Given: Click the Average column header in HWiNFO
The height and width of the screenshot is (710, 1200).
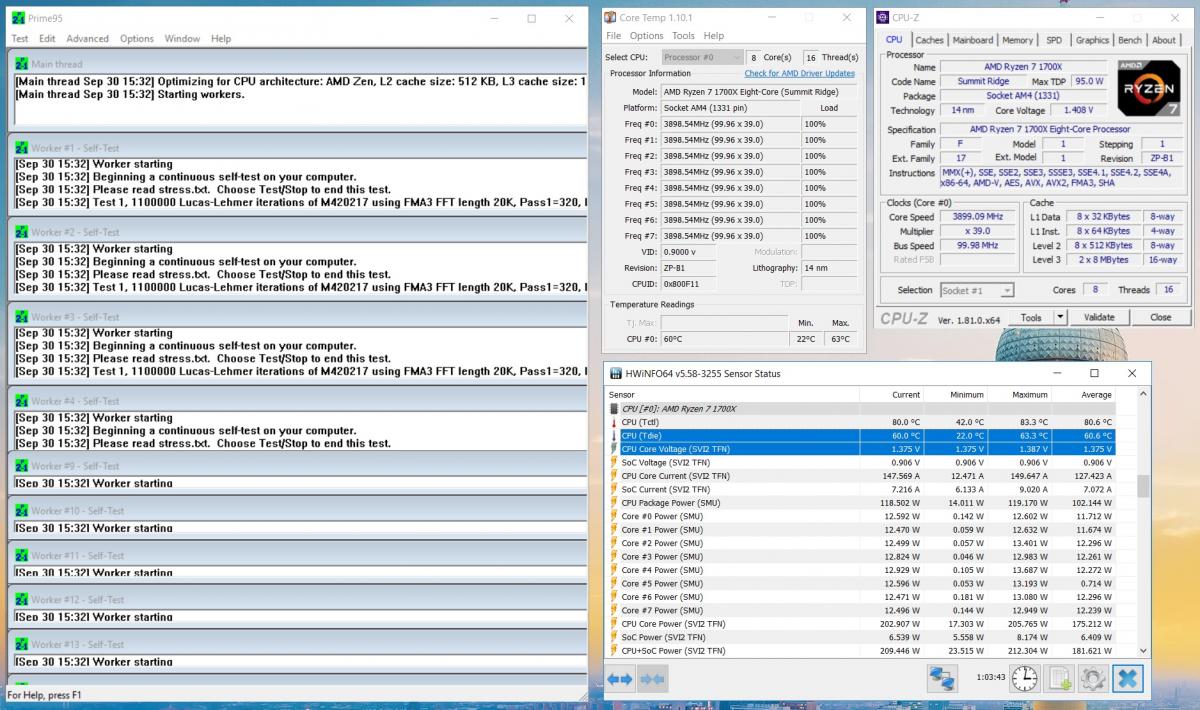Looking at the screenshot, I should 1083,395.
